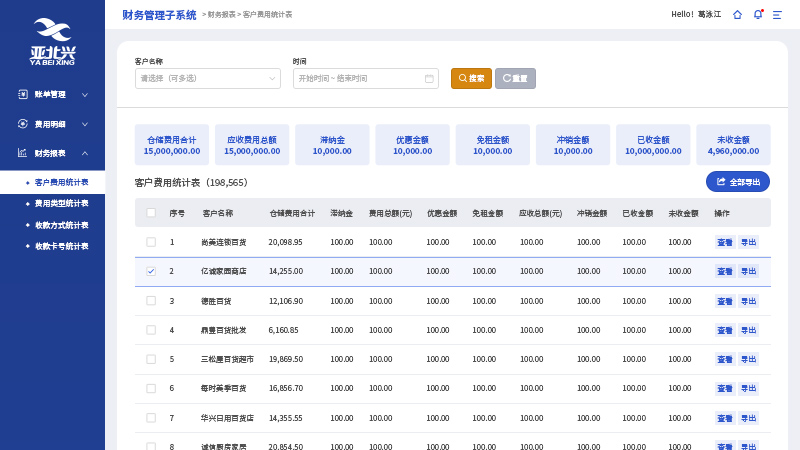
Task: Click the amount 12,106.90 in row 3
Action: point(286,301)
